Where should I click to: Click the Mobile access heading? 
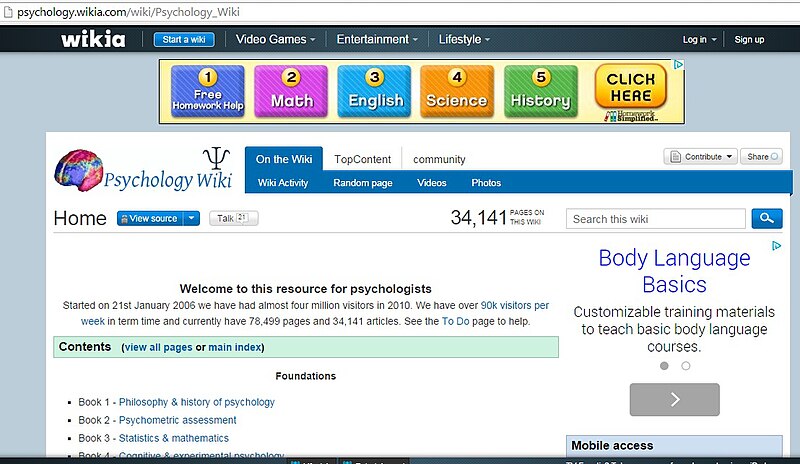click(612, 445)
